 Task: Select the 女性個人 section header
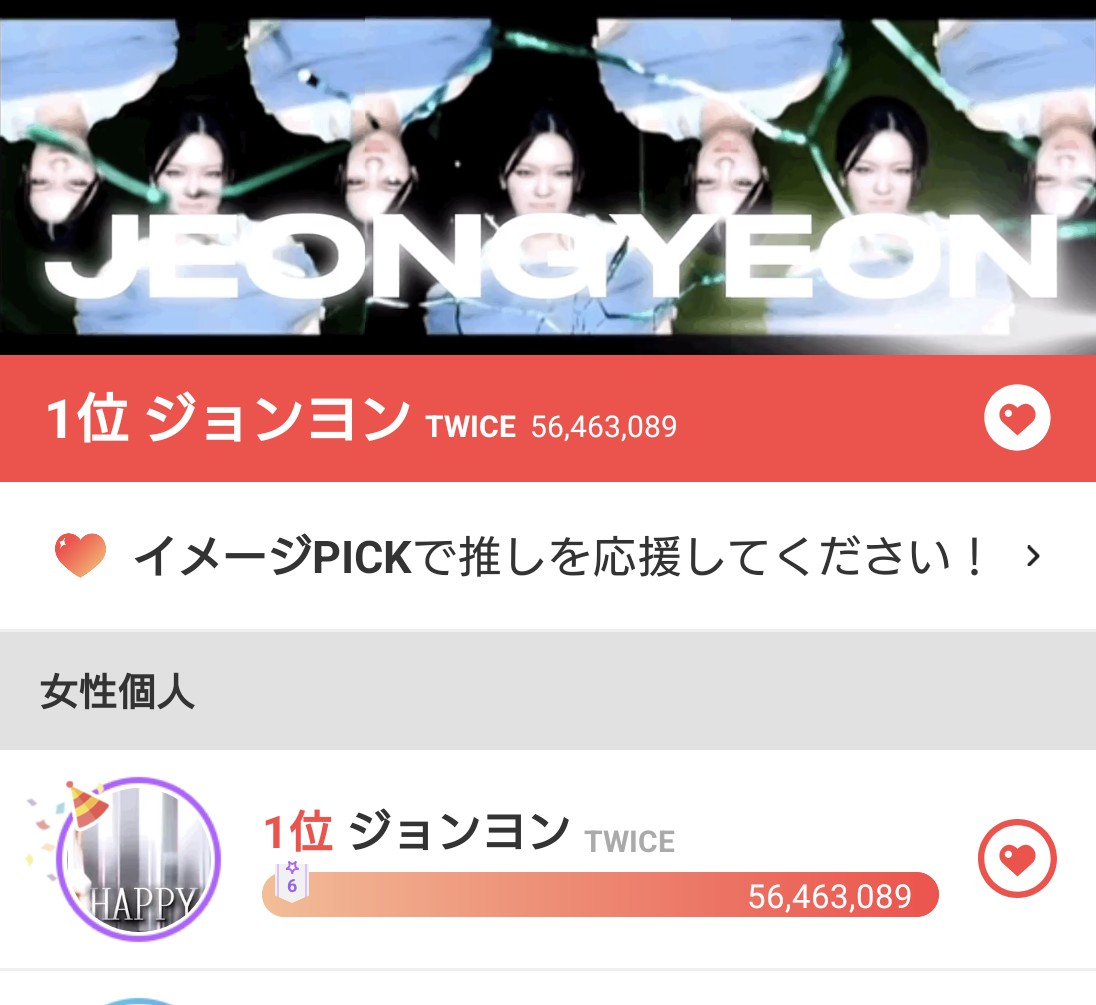tap(548, 691)
